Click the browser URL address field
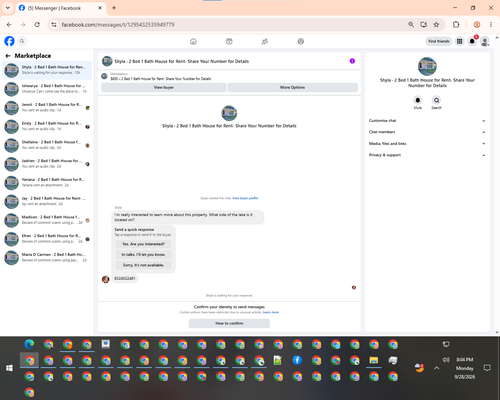Viewport: 500px width, 400px height. (x=230, y=25)
